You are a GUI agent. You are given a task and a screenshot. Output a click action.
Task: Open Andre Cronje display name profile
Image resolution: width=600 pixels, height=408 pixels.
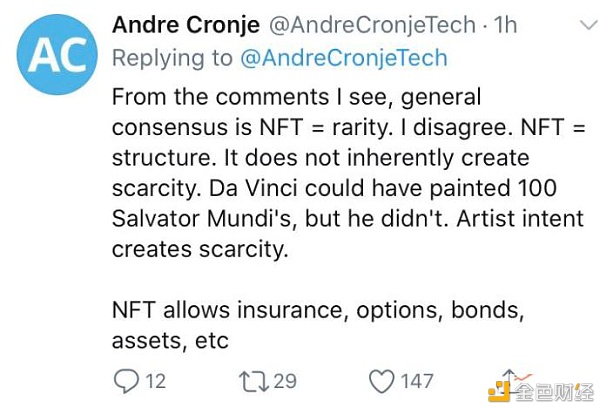(186, 25)
